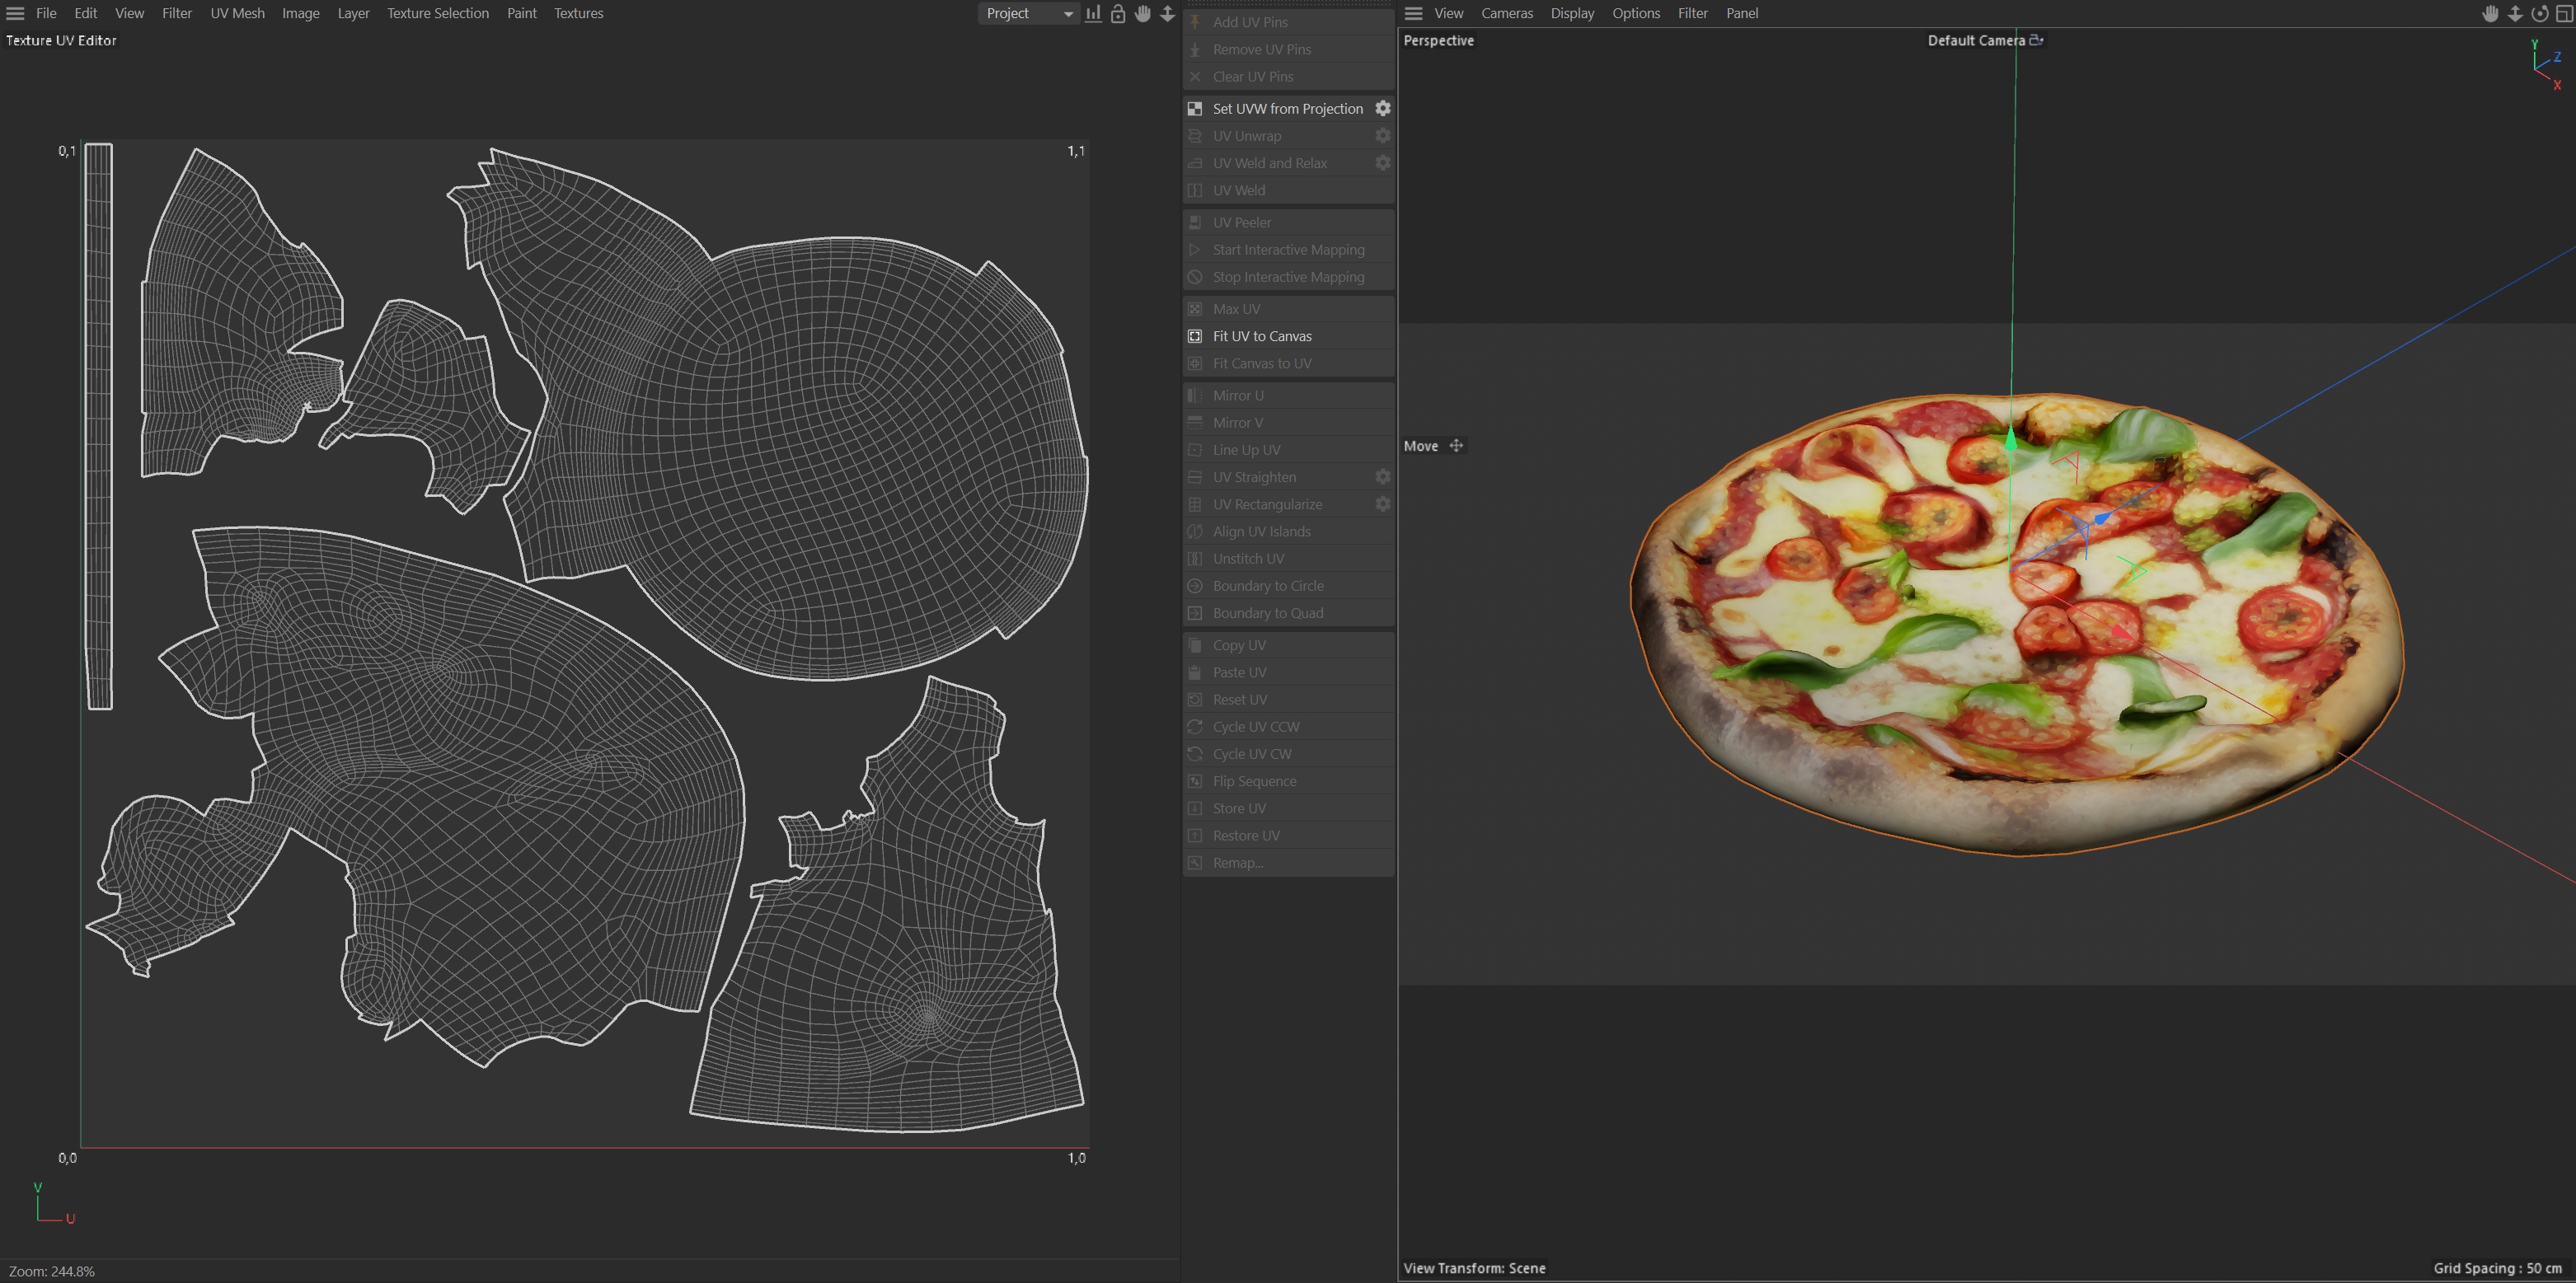Click the green Y axis arrow handle on the pizza
Viewport: 2576px width, 1283px height.
pos(2011,438)
